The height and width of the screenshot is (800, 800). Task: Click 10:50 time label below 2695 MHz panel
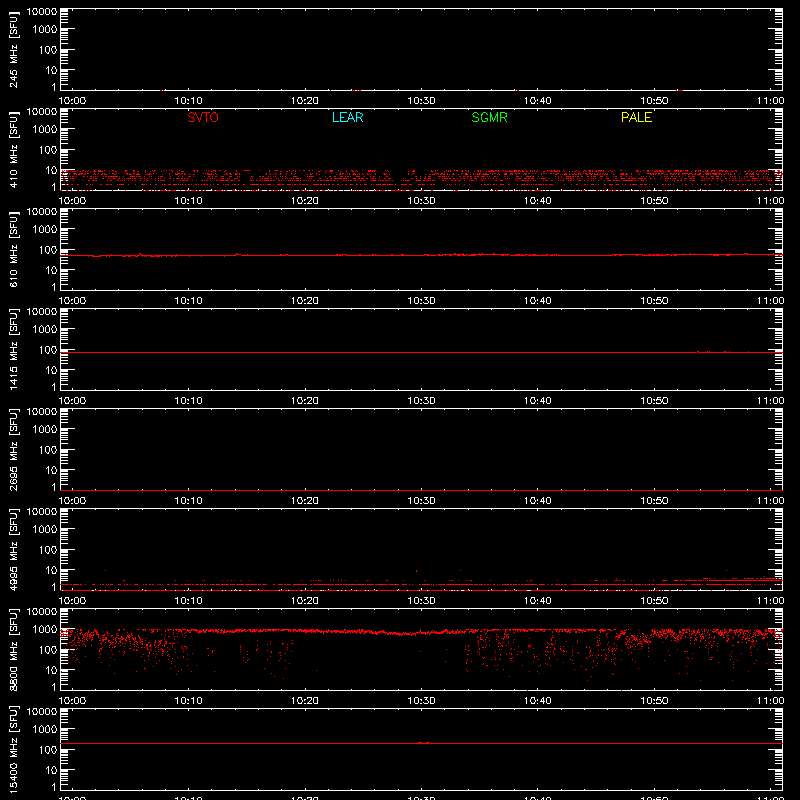654,501
